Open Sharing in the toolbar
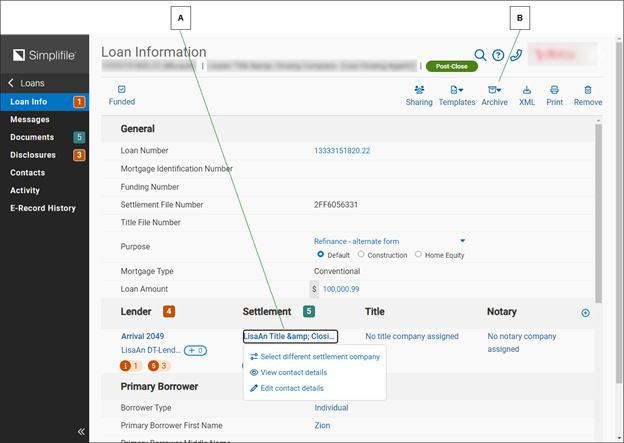The image size is (624, 443). pyautogui.click(x=419, y=96)
